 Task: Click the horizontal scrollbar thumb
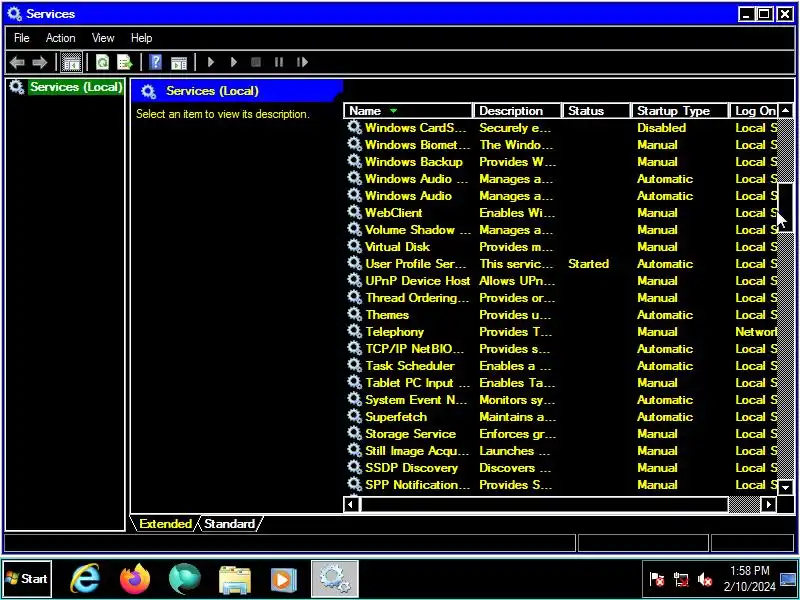(x=544, y=505)
